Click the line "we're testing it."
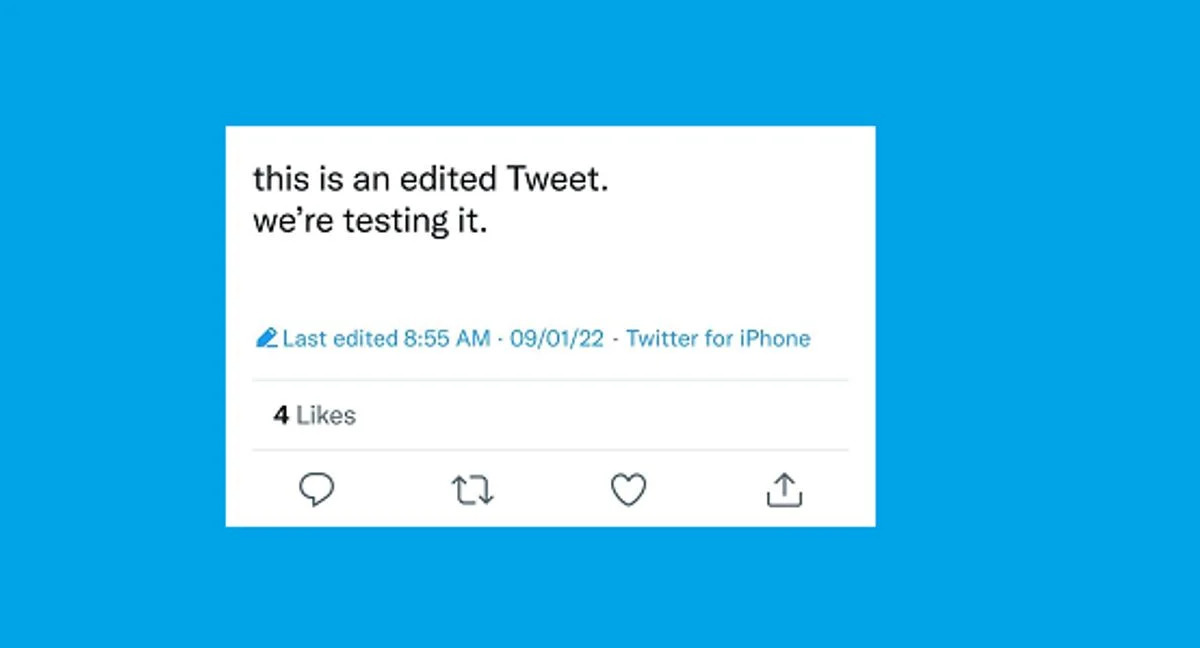 370,221
